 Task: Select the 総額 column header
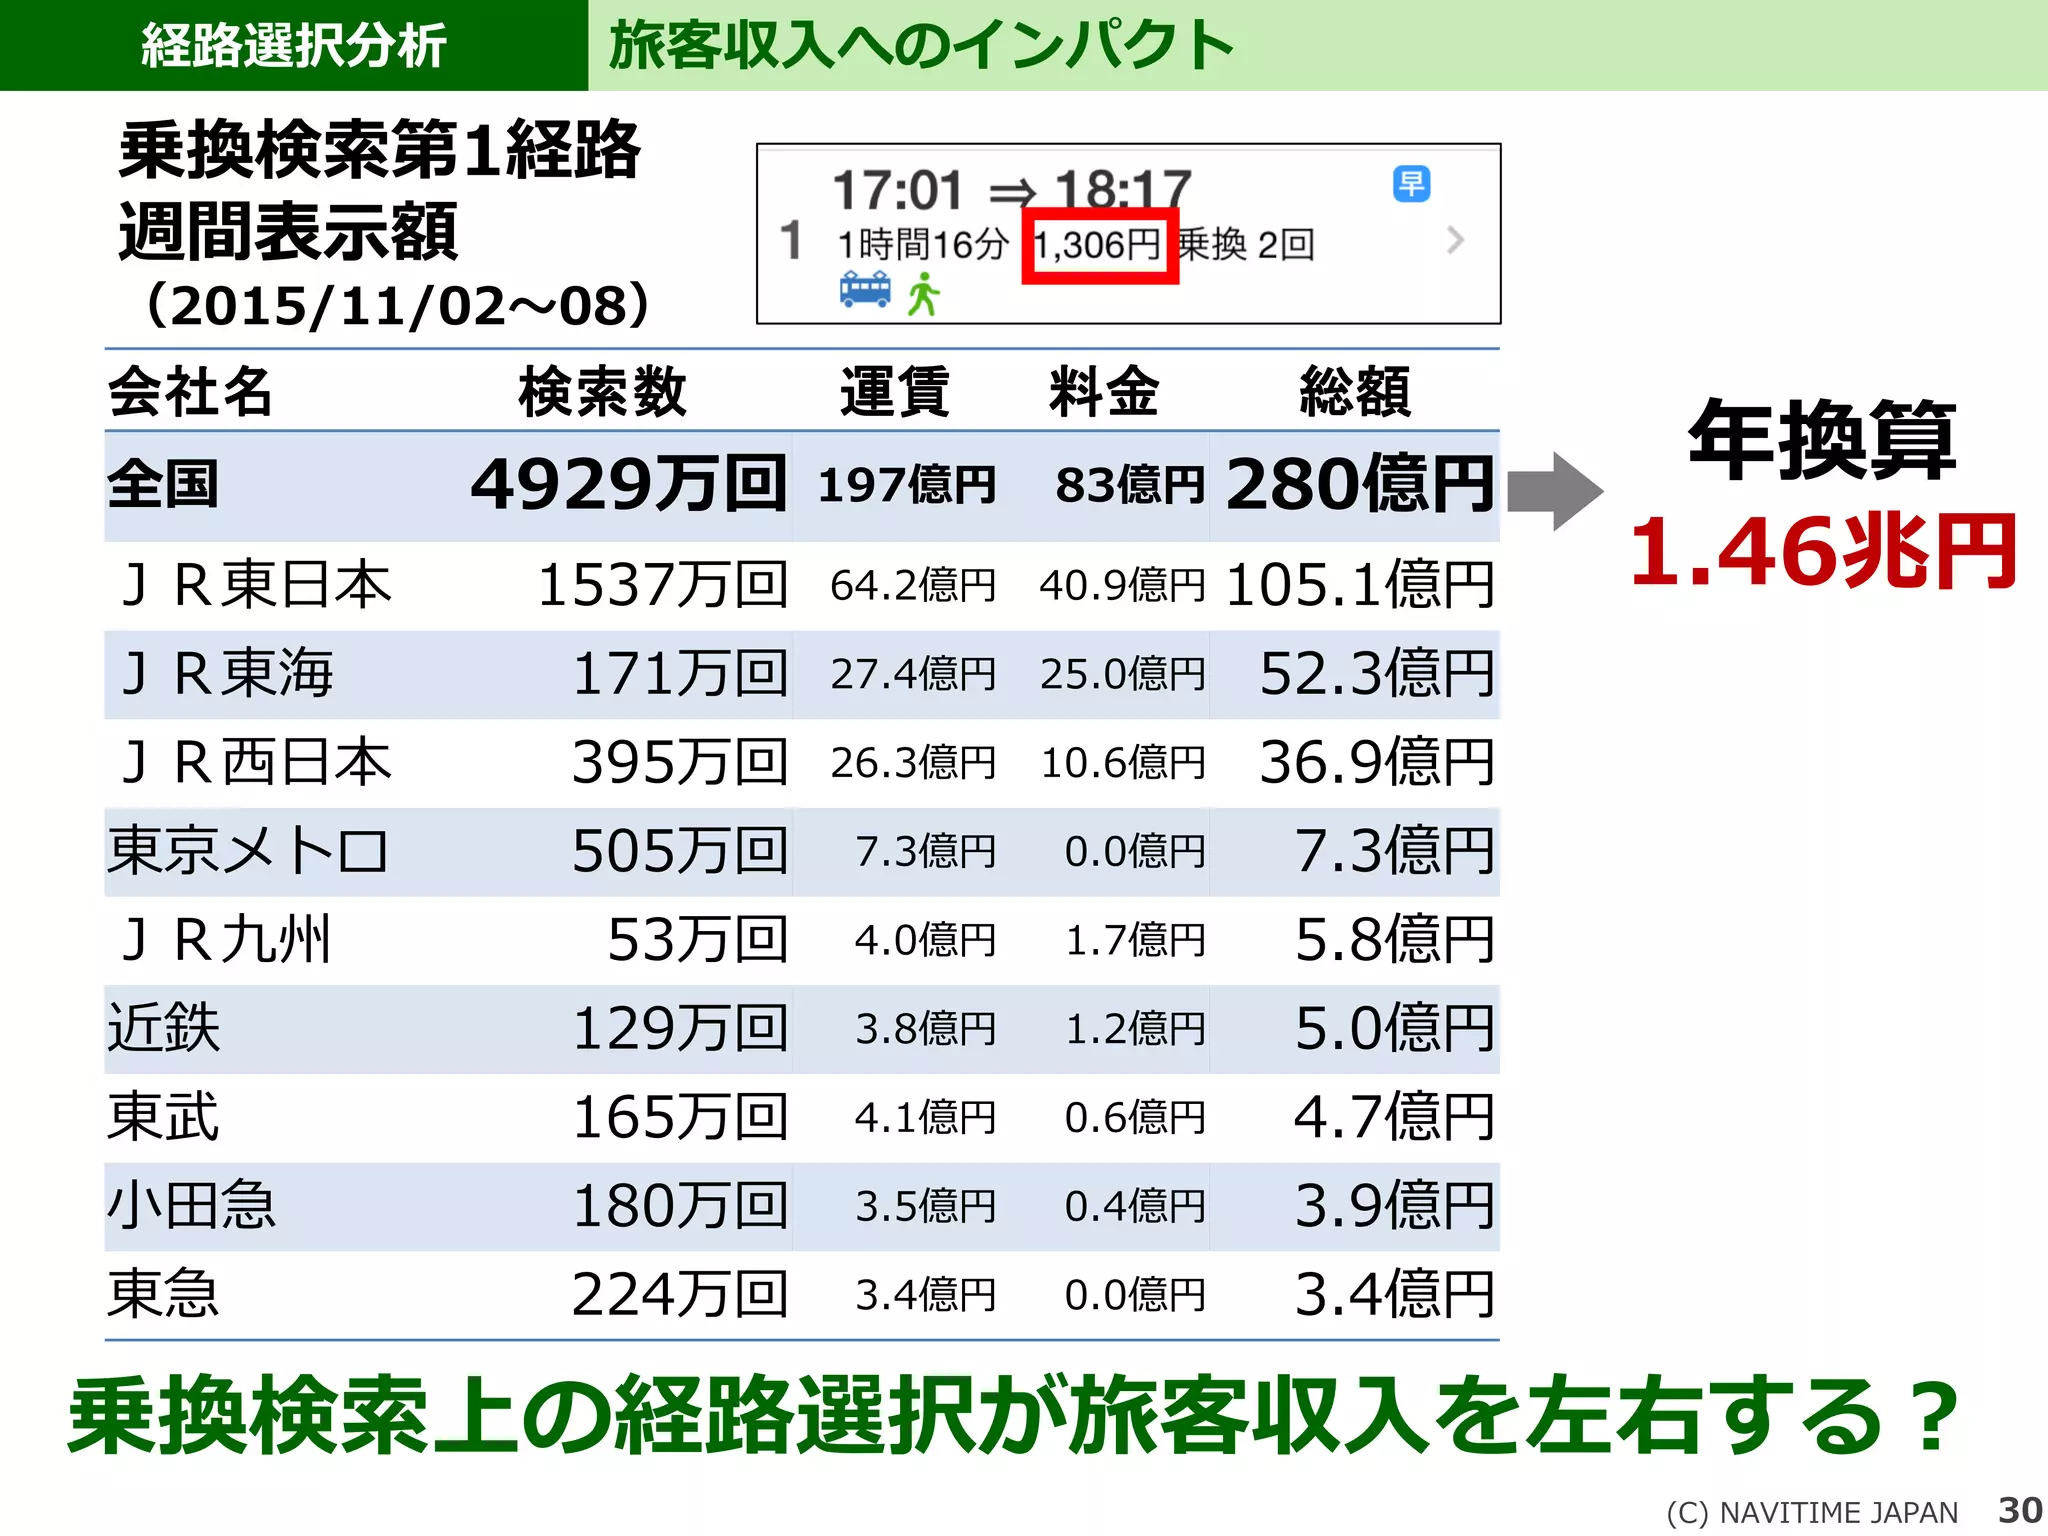(x=1356, y=391)
